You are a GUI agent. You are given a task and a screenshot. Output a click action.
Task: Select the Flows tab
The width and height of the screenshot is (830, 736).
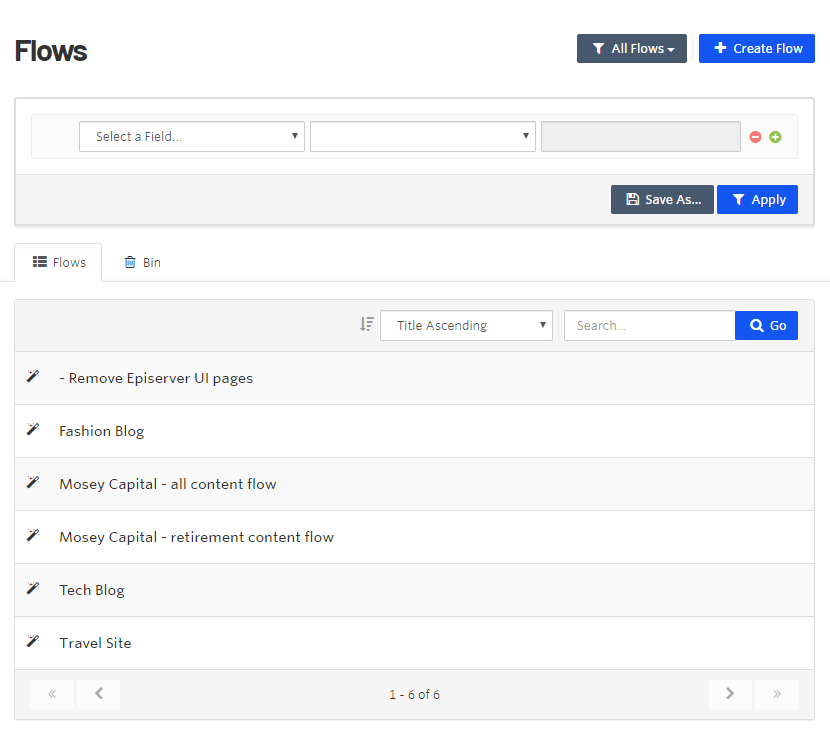(59, 263)
